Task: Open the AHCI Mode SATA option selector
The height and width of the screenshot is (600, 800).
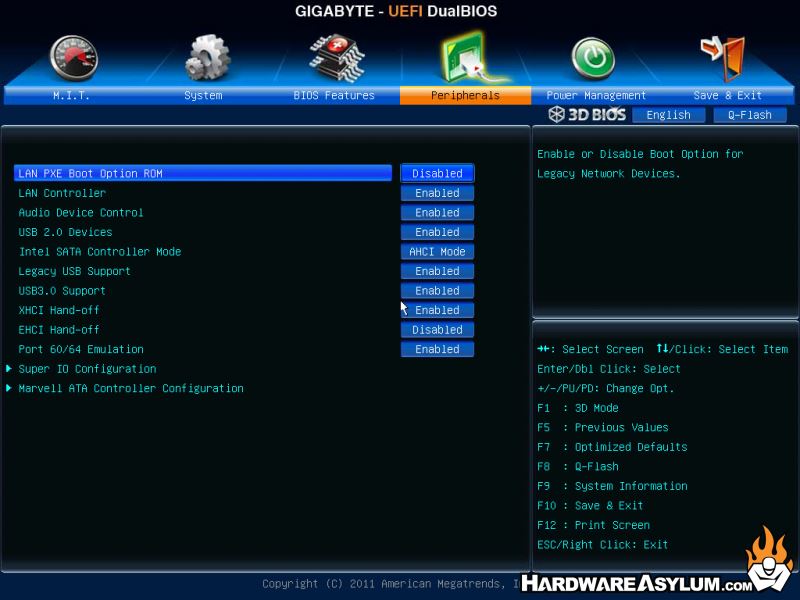Action: [x=437, y=252]
